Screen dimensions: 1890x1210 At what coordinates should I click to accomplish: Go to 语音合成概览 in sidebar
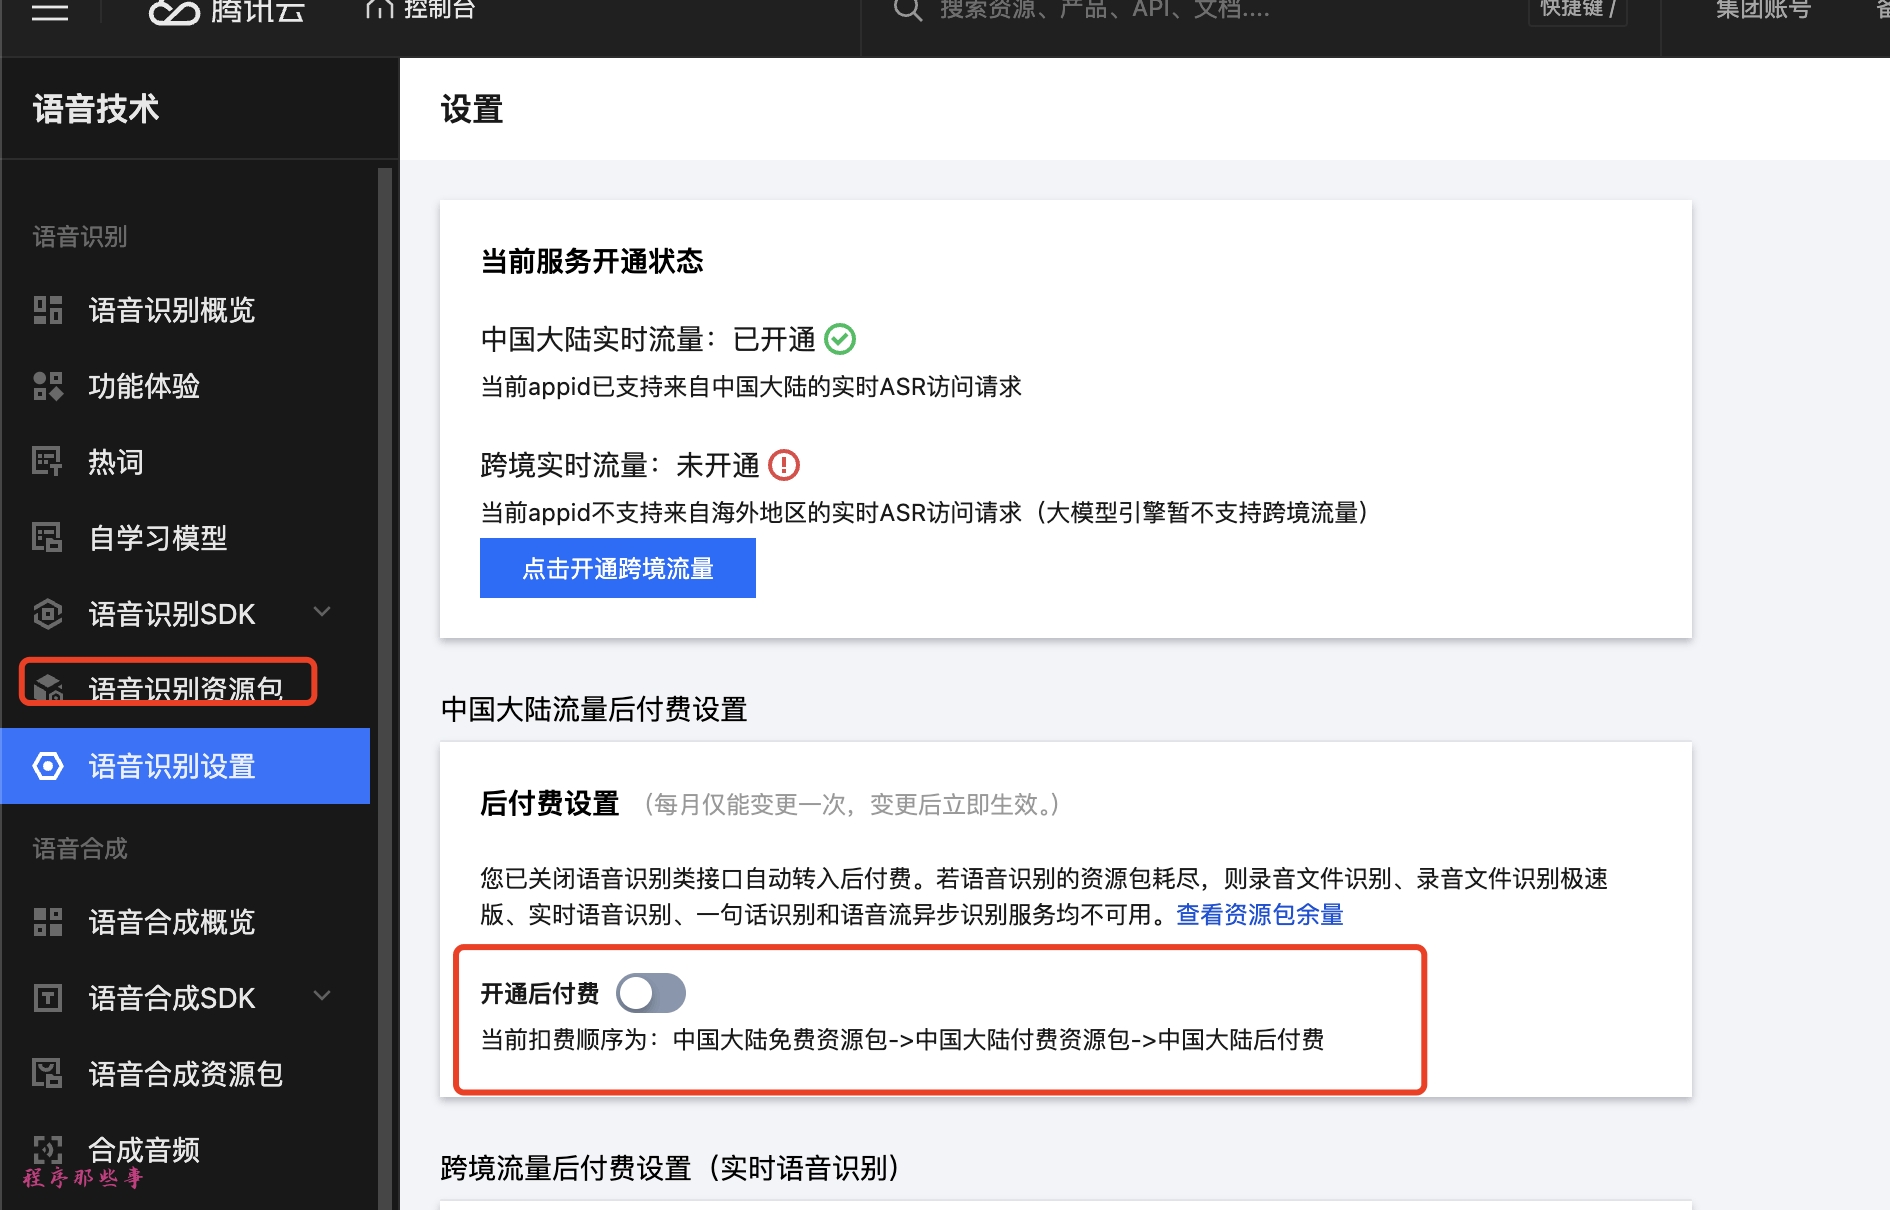172,922
